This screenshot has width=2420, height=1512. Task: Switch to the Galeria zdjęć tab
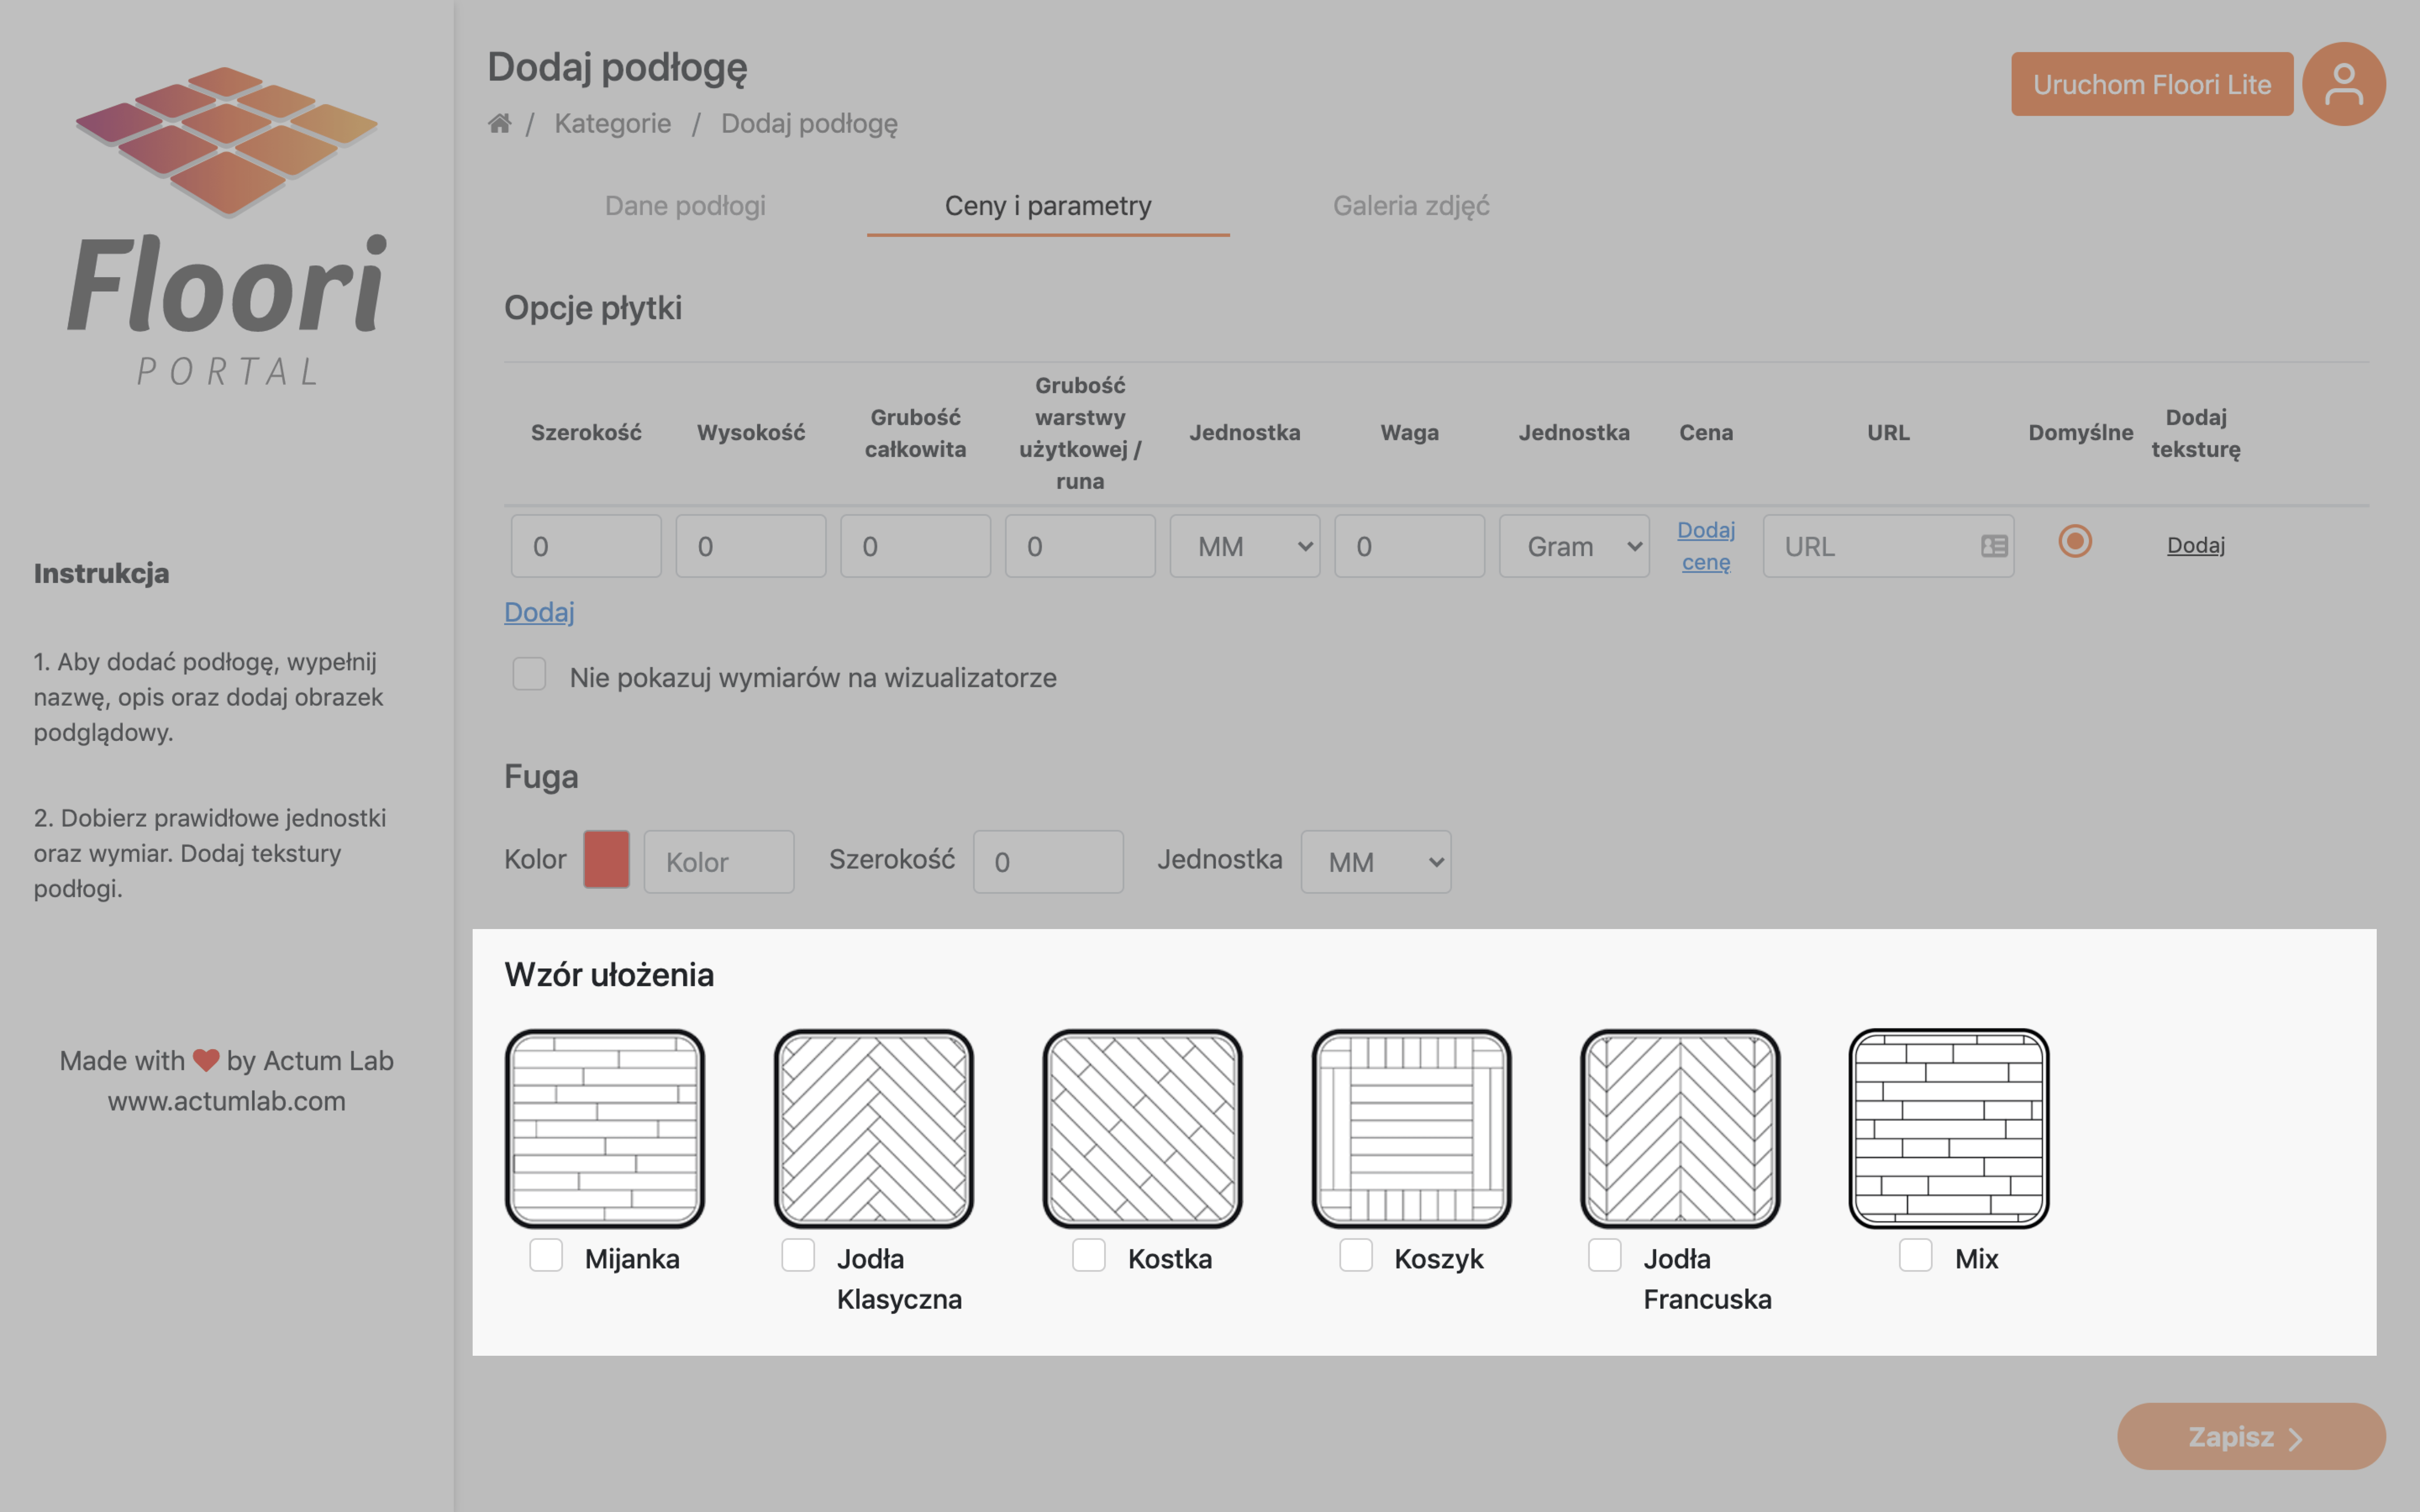(1411, 206)
